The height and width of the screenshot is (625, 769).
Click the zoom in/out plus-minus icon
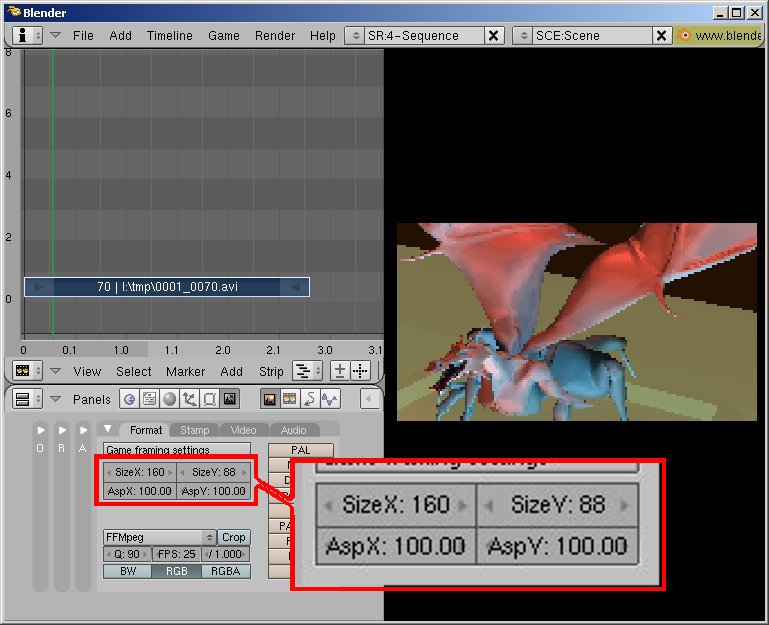(339, 371)
